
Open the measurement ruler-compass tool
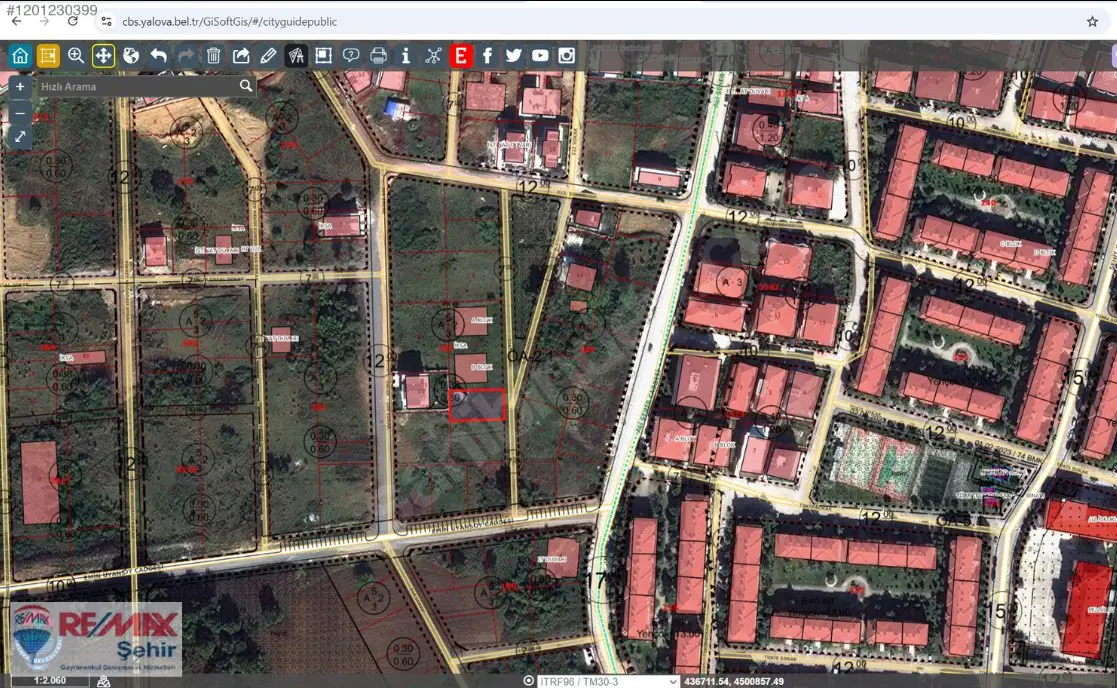point(296,56)
